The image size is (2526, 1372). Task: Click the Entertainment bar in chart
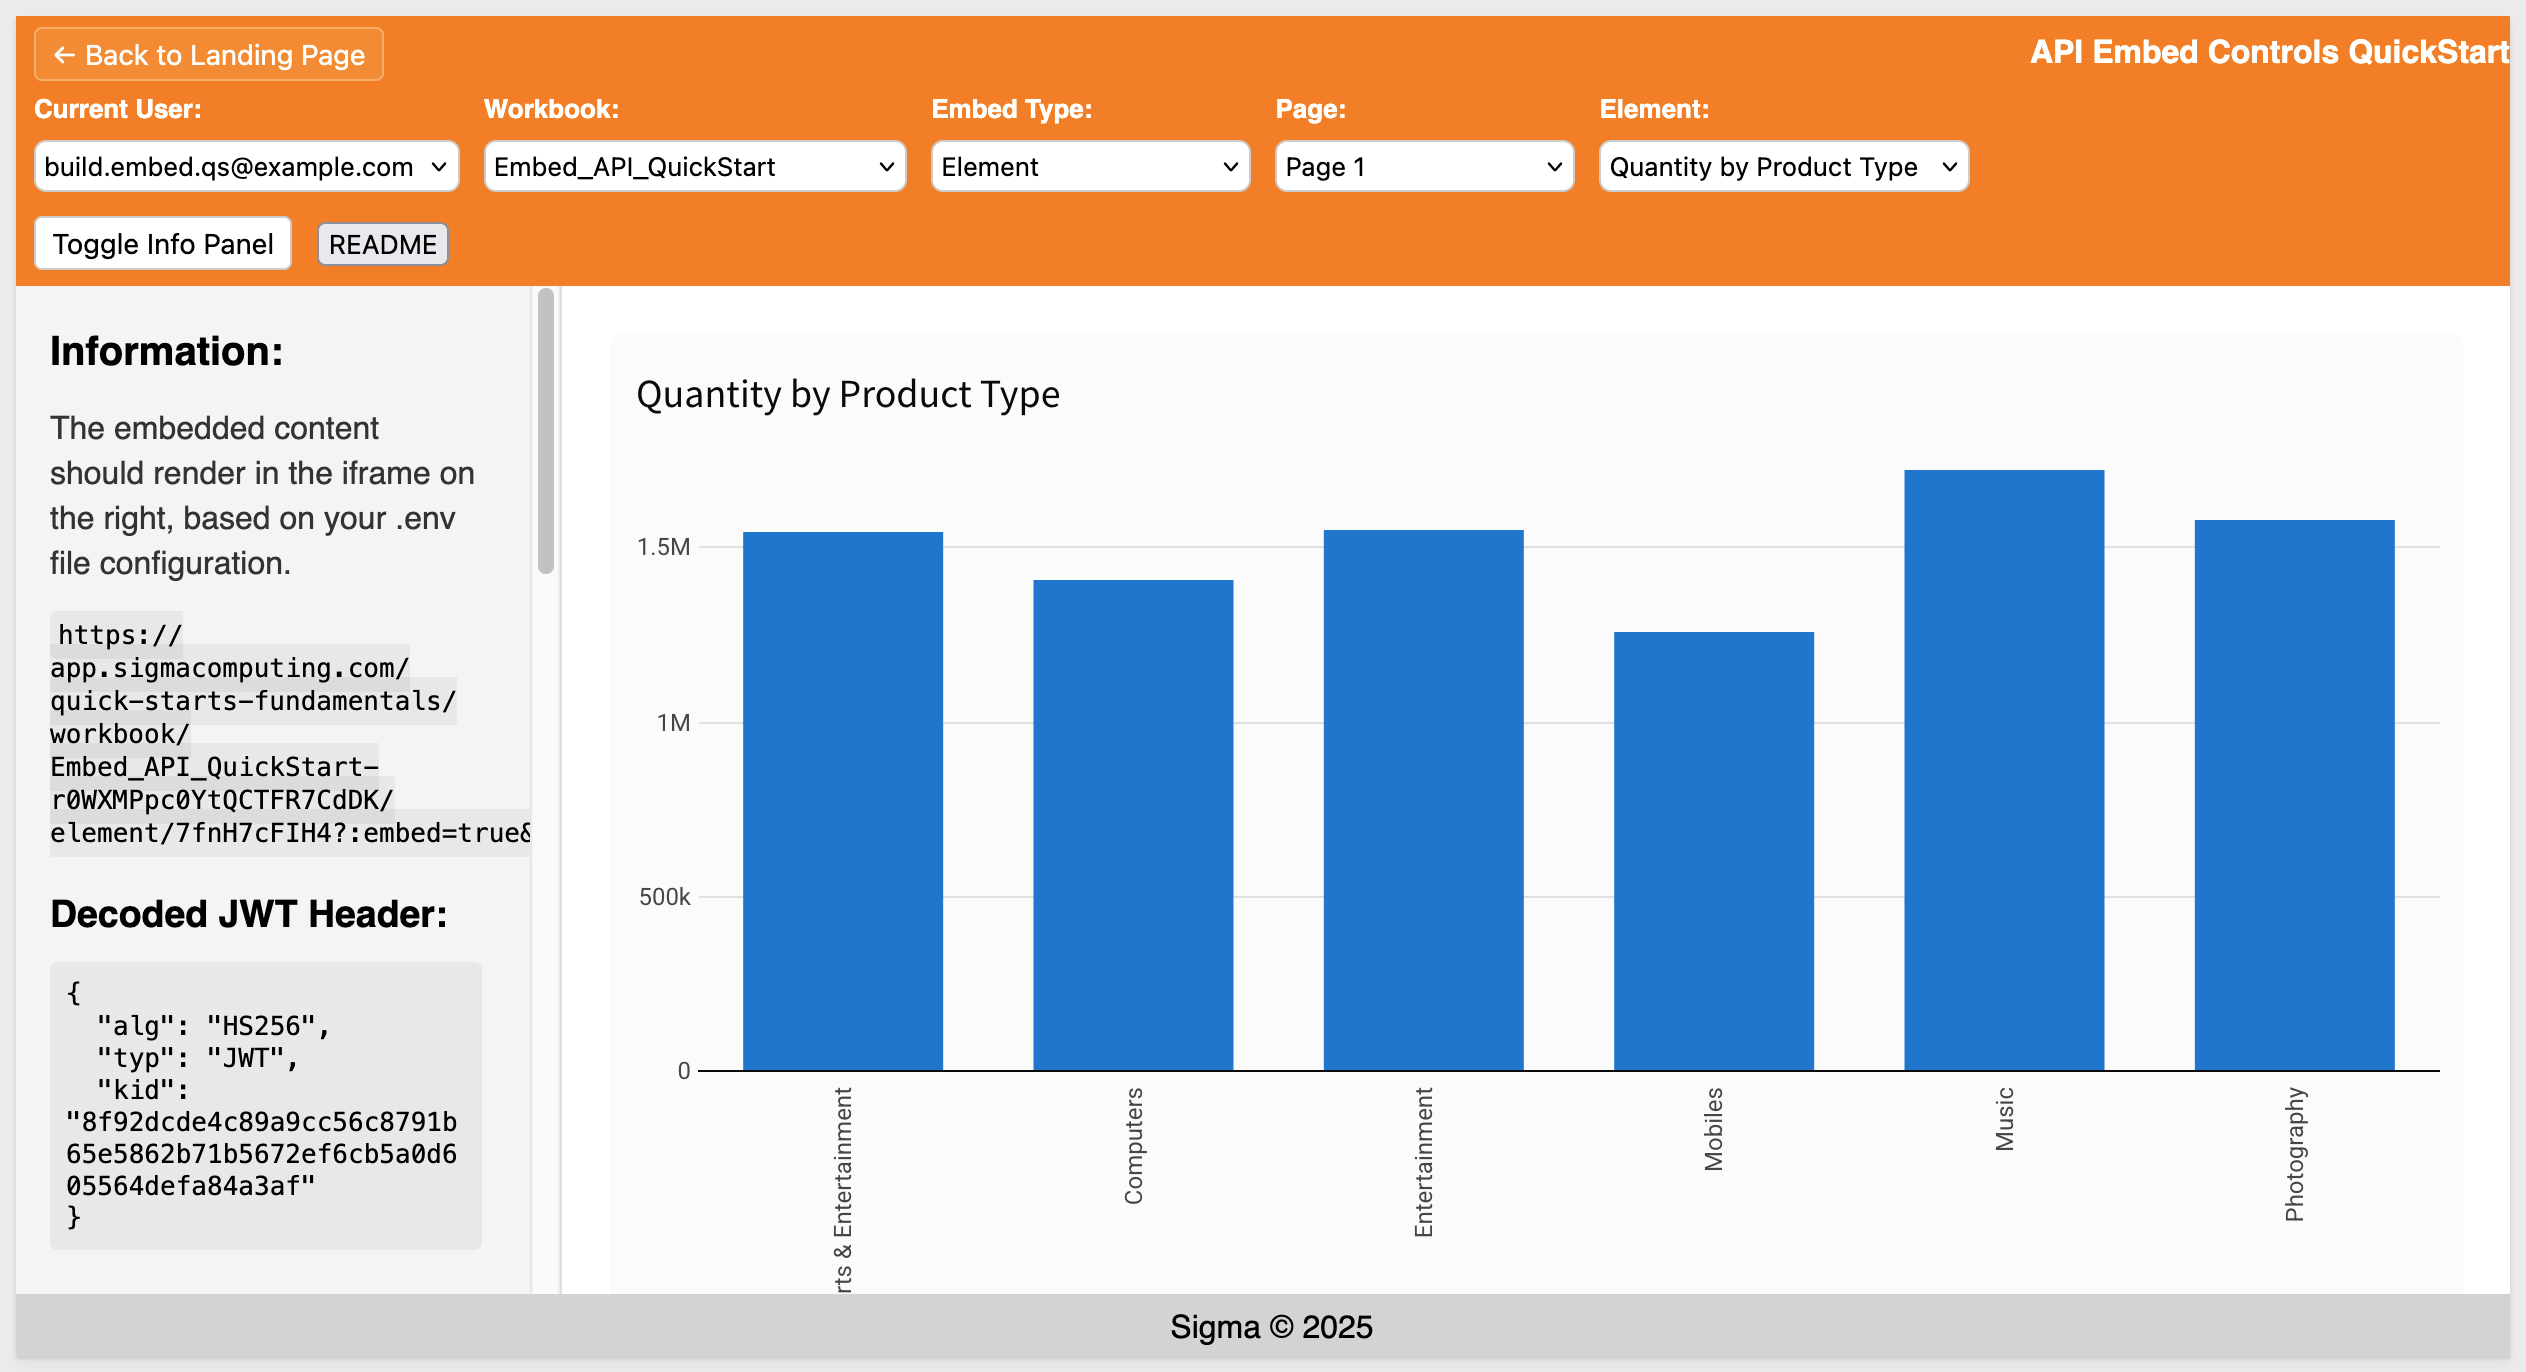click(x=1423, y=800)
